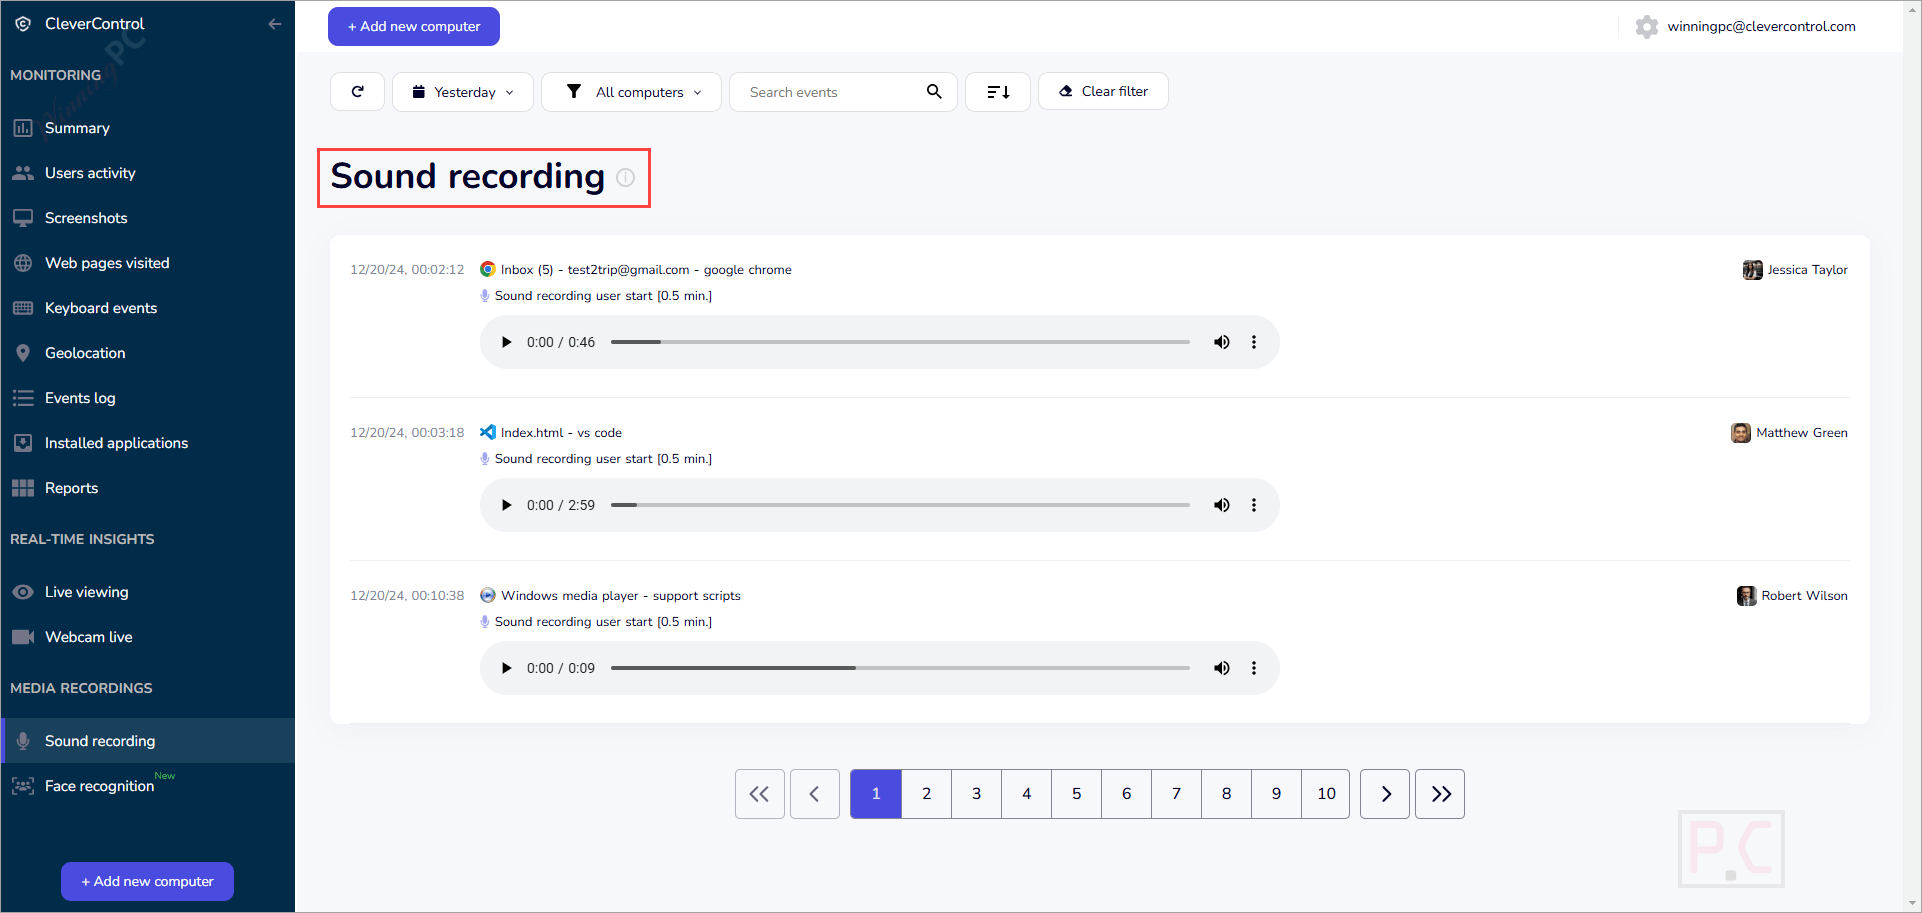Click sidebar Add new computer button

(x=147, y=881)
